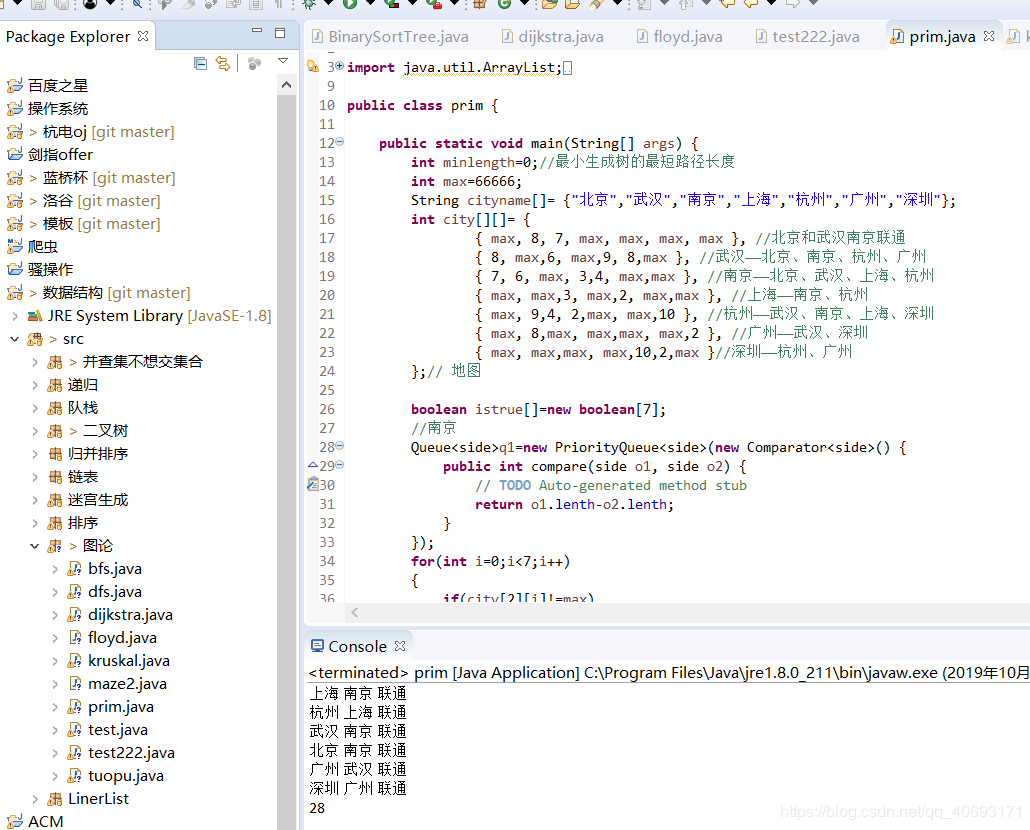
Task: Select the 操作系统 project icon
Action: [14, 108]
